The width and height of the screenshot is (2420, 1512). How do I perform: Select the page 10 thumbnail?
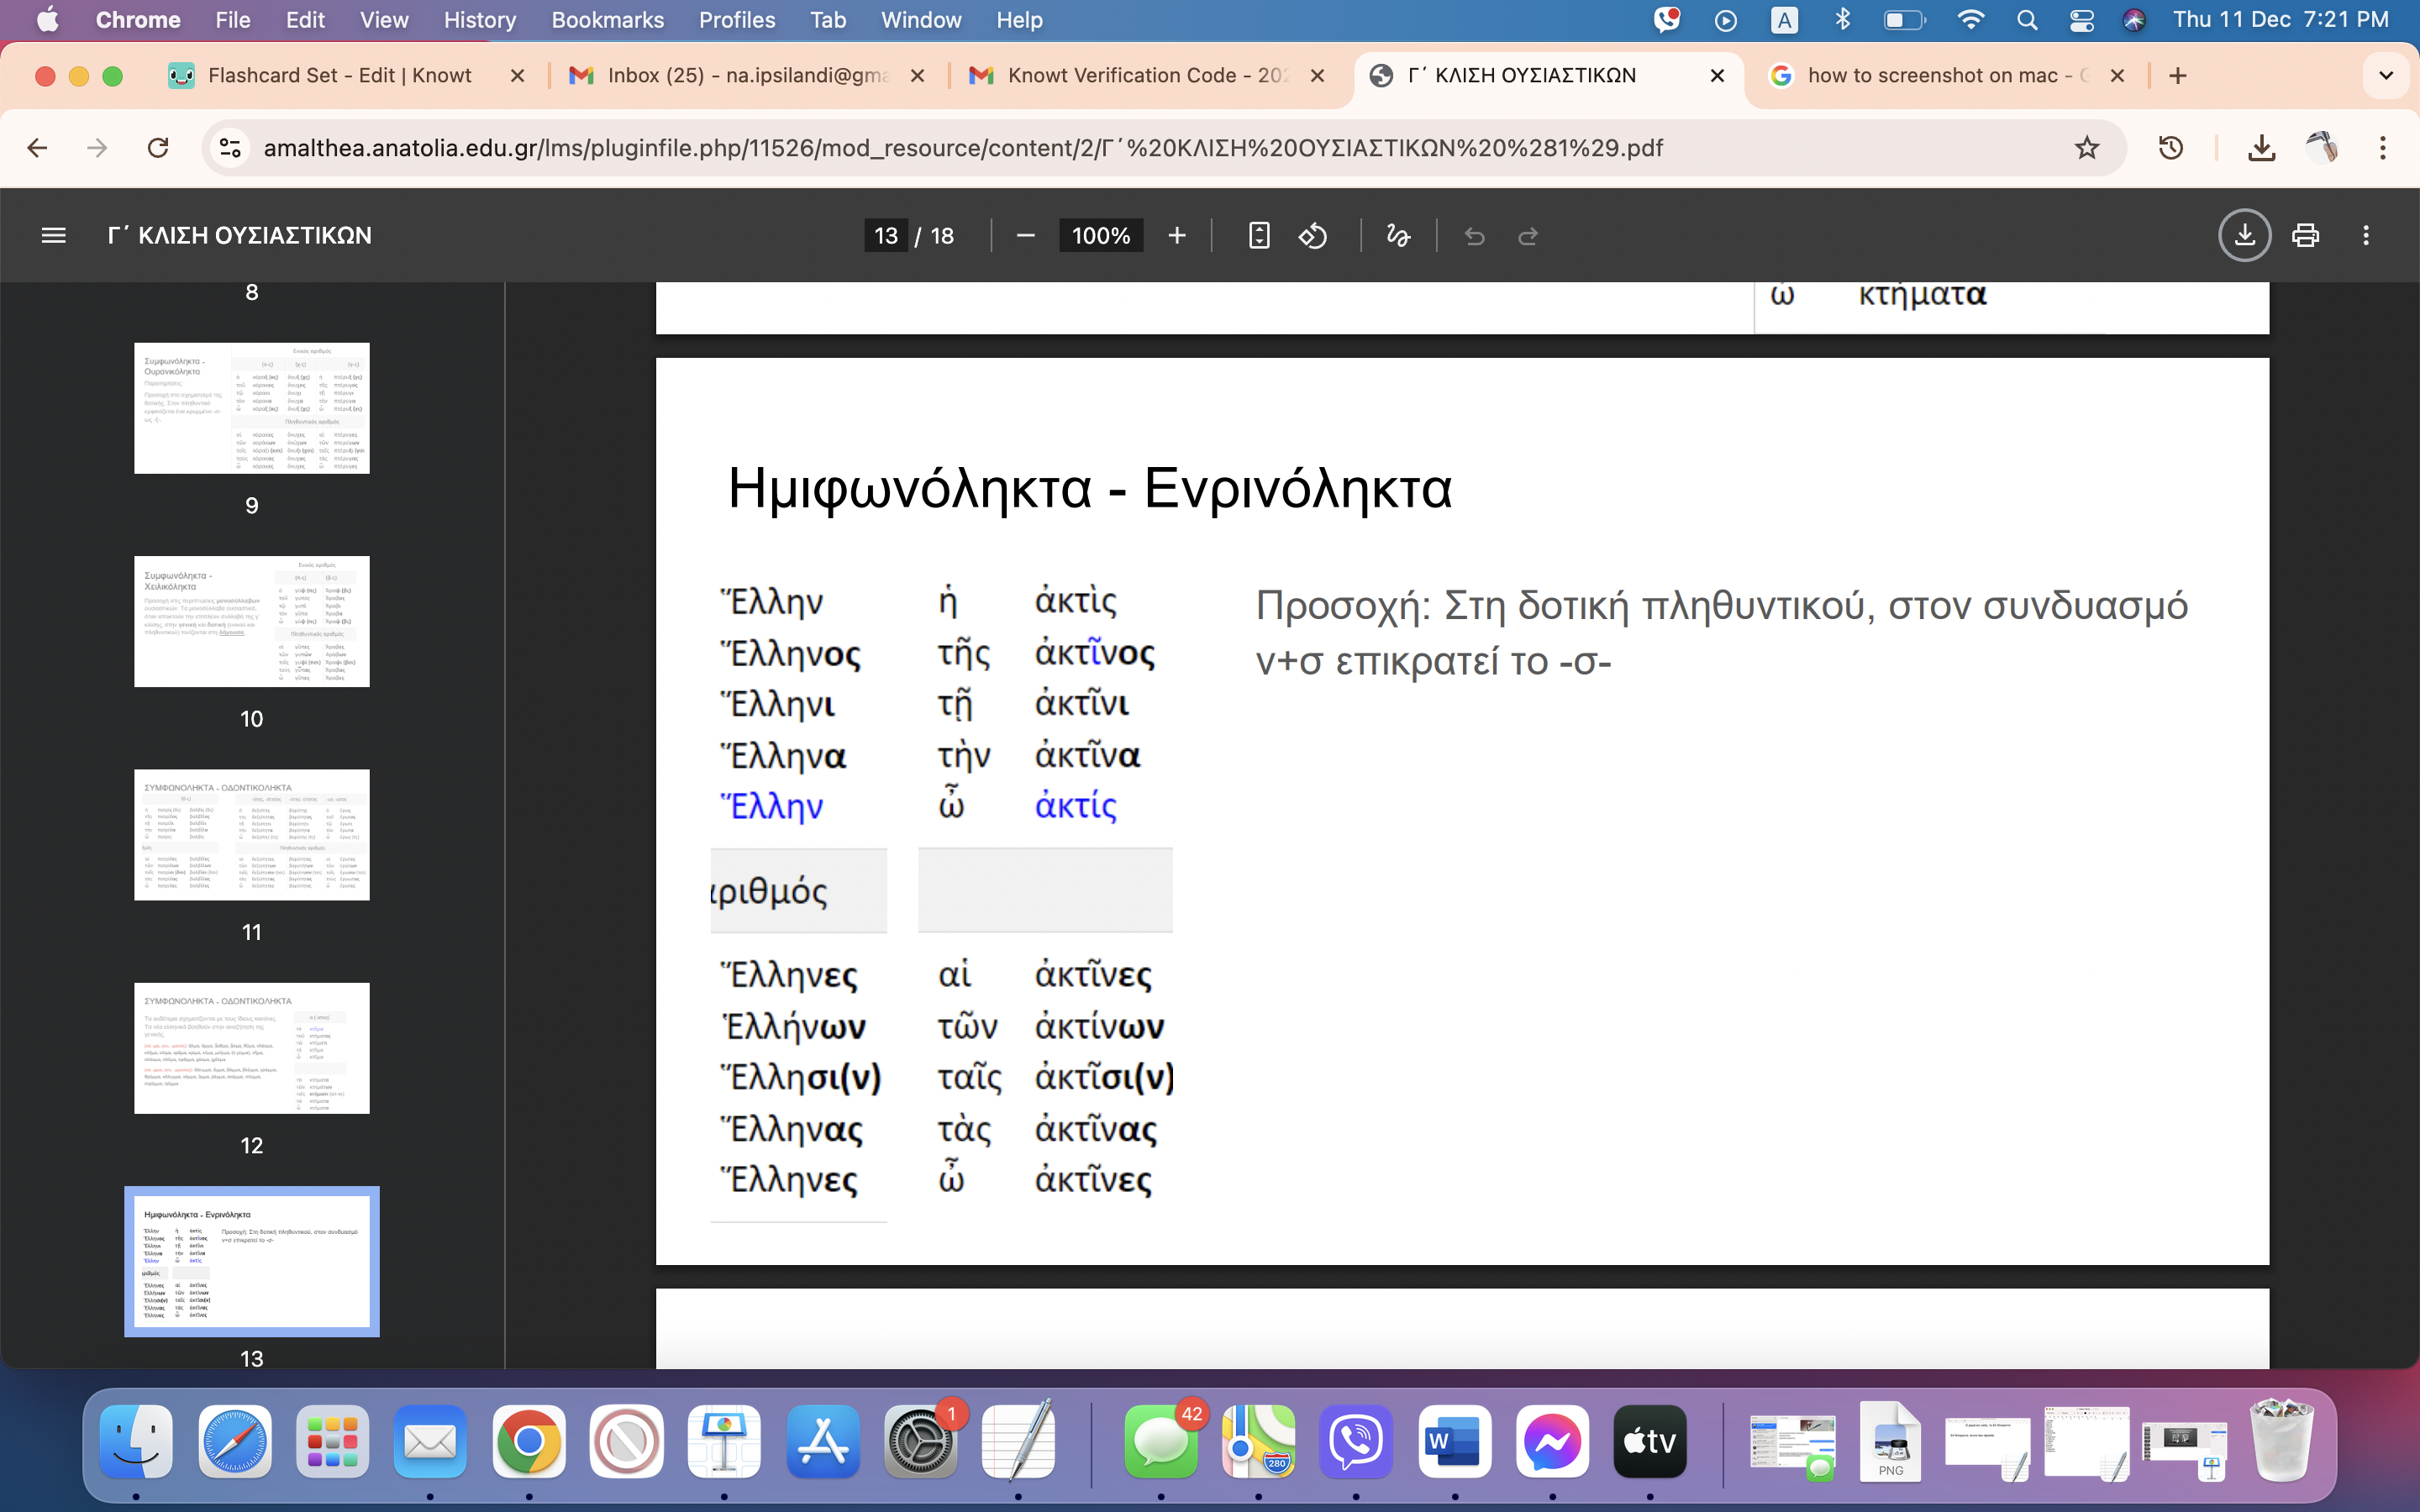point(252,621)
